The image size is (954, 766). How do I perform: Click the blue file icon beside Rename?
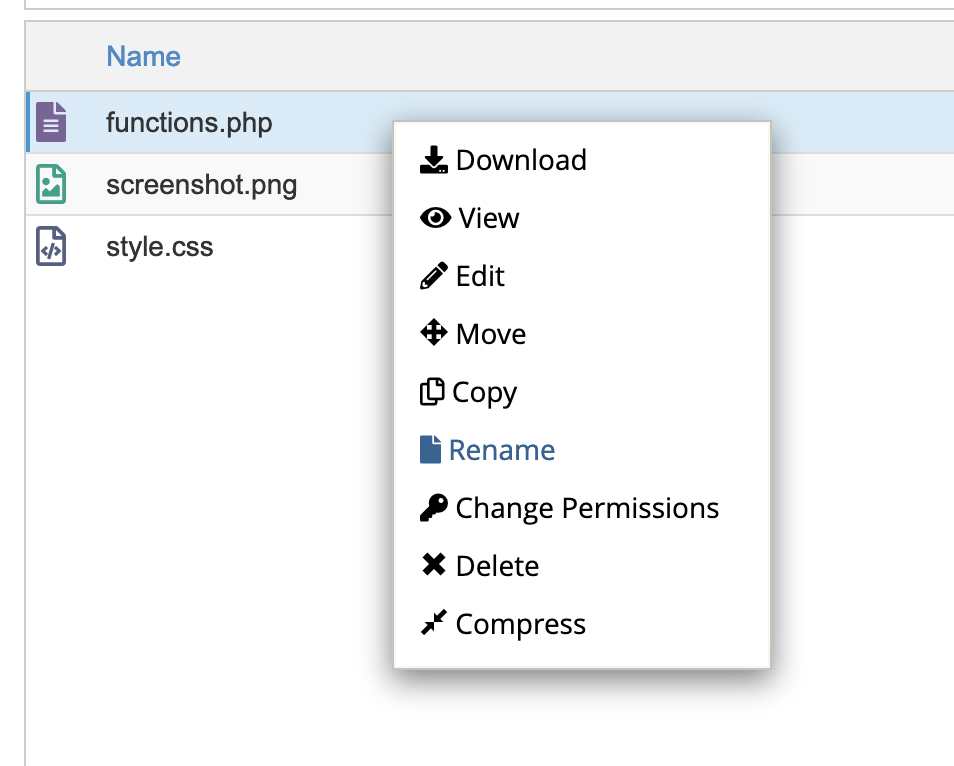pos(430,450)
